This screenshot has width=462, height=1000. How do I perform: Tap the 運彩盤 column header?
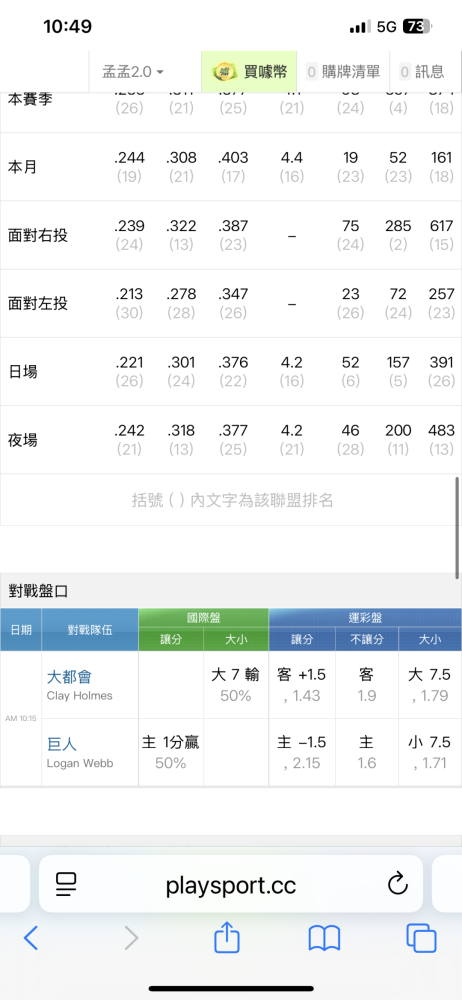coord(365,617)
